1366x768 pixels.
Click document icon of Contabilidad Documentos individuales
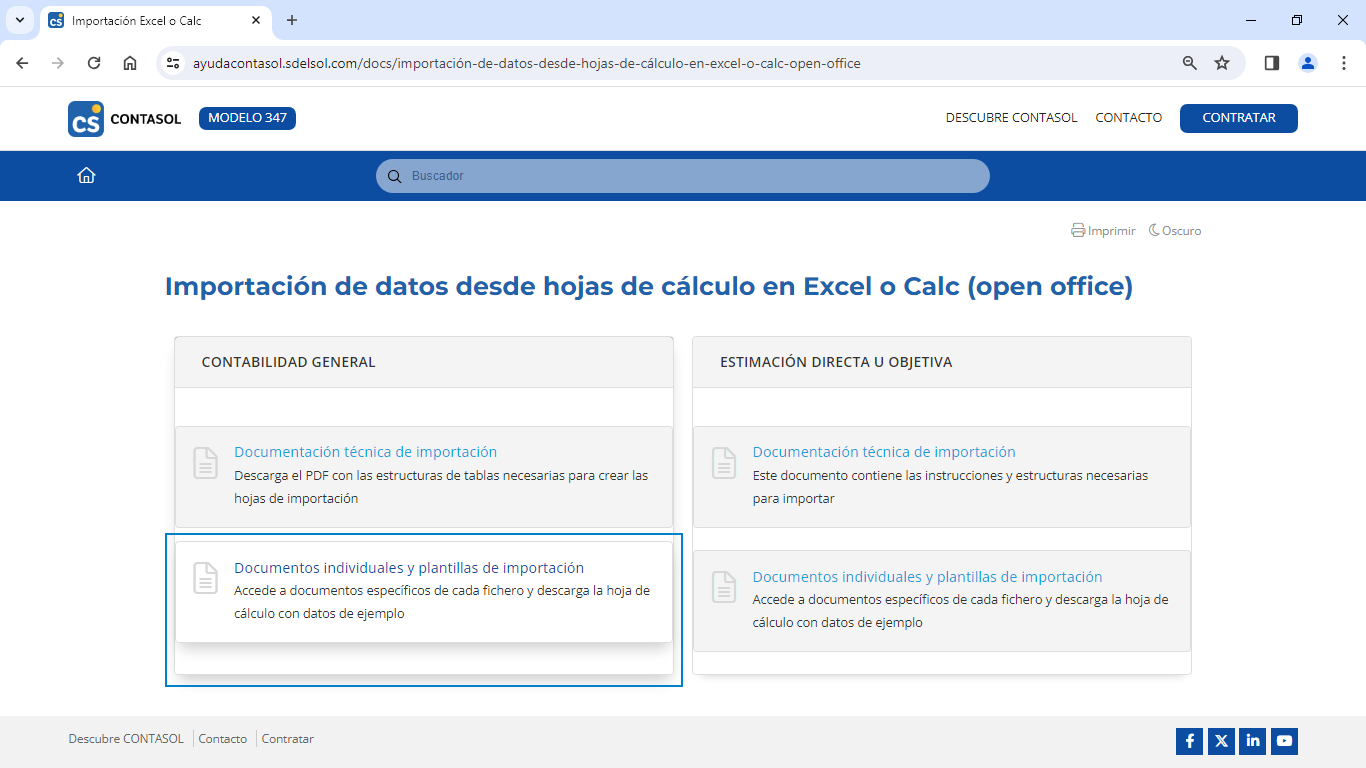click(205, 578)
